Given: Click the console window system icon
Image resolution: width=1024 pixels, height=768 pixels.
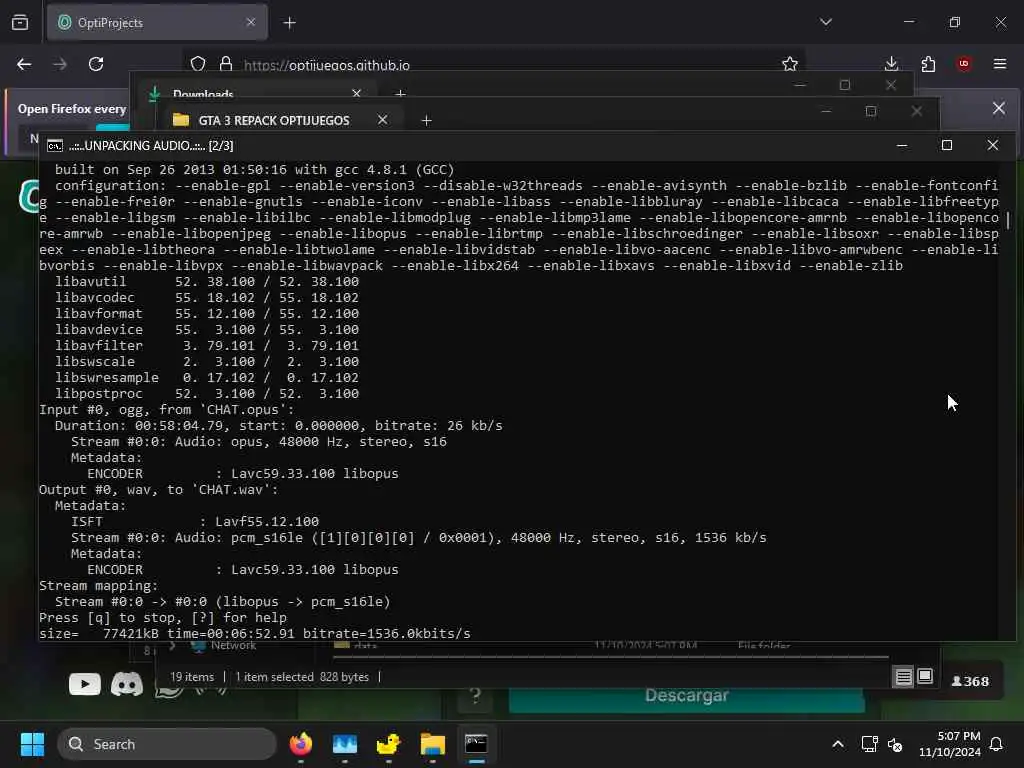Looking at the screenshot, I should 55,146.
